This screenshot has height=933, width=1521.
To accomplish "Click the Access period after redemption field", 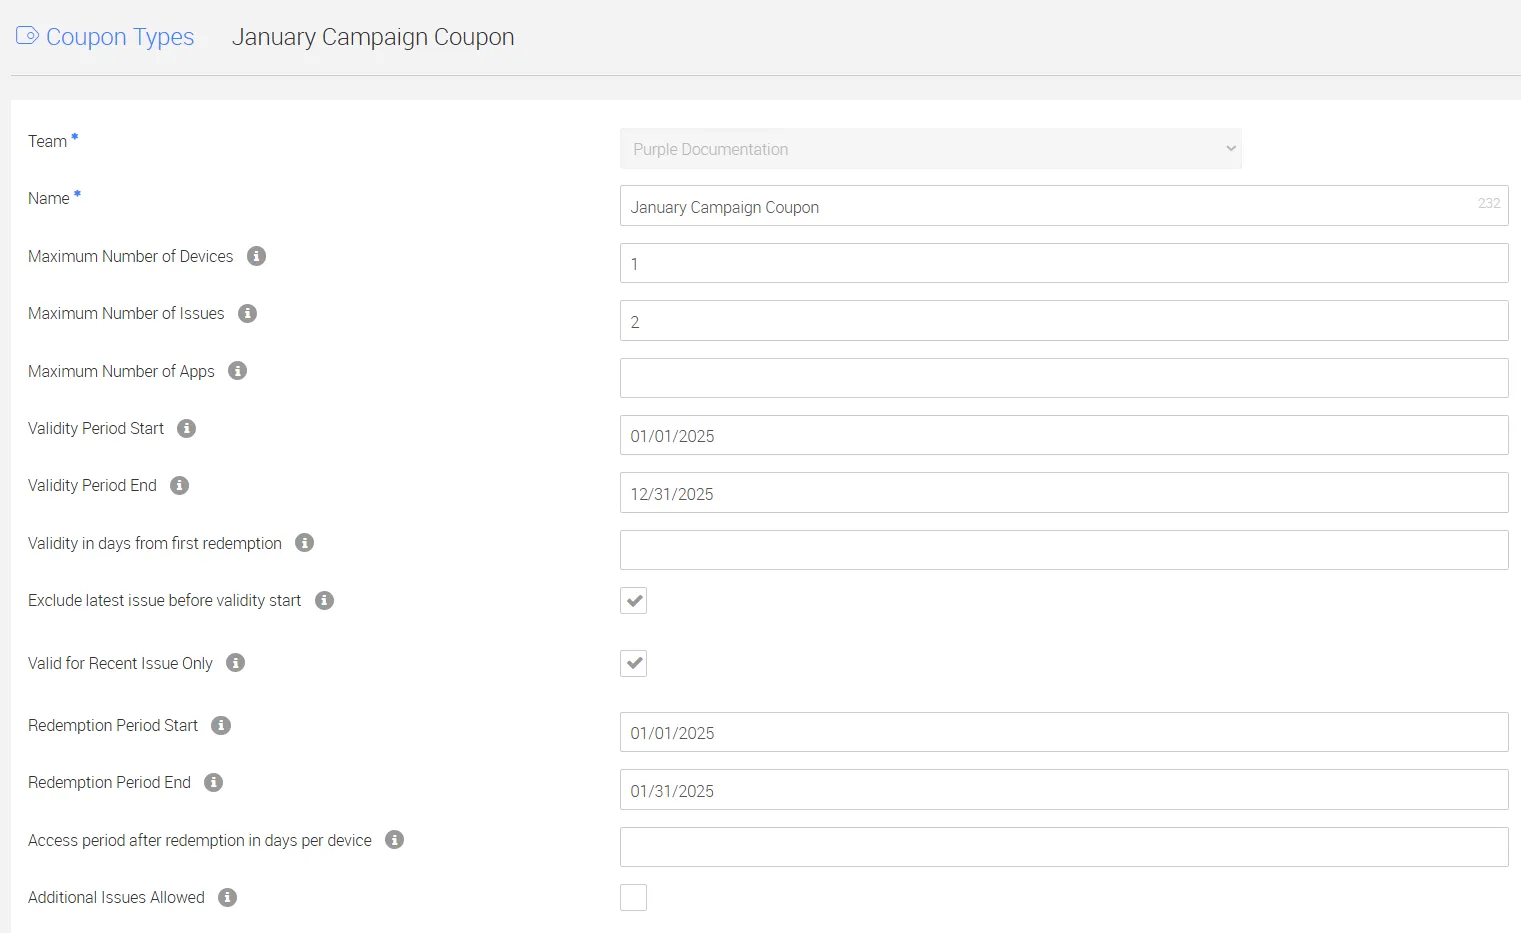I will click(1064, 847).
